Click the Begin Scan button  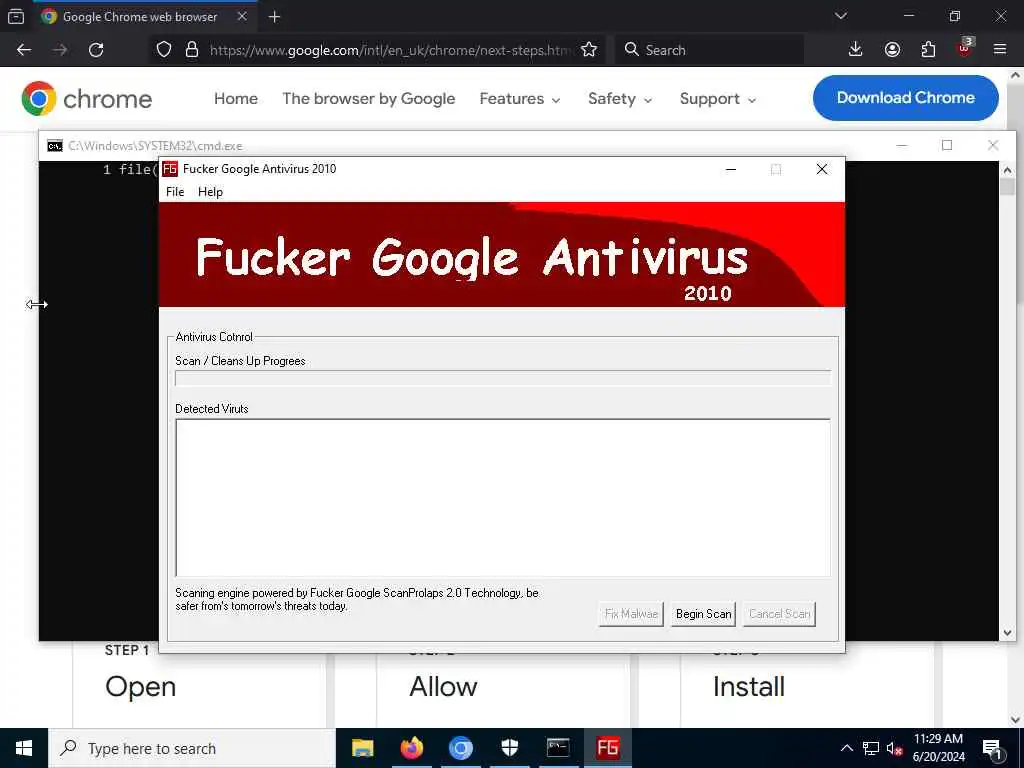click(703, 614)
